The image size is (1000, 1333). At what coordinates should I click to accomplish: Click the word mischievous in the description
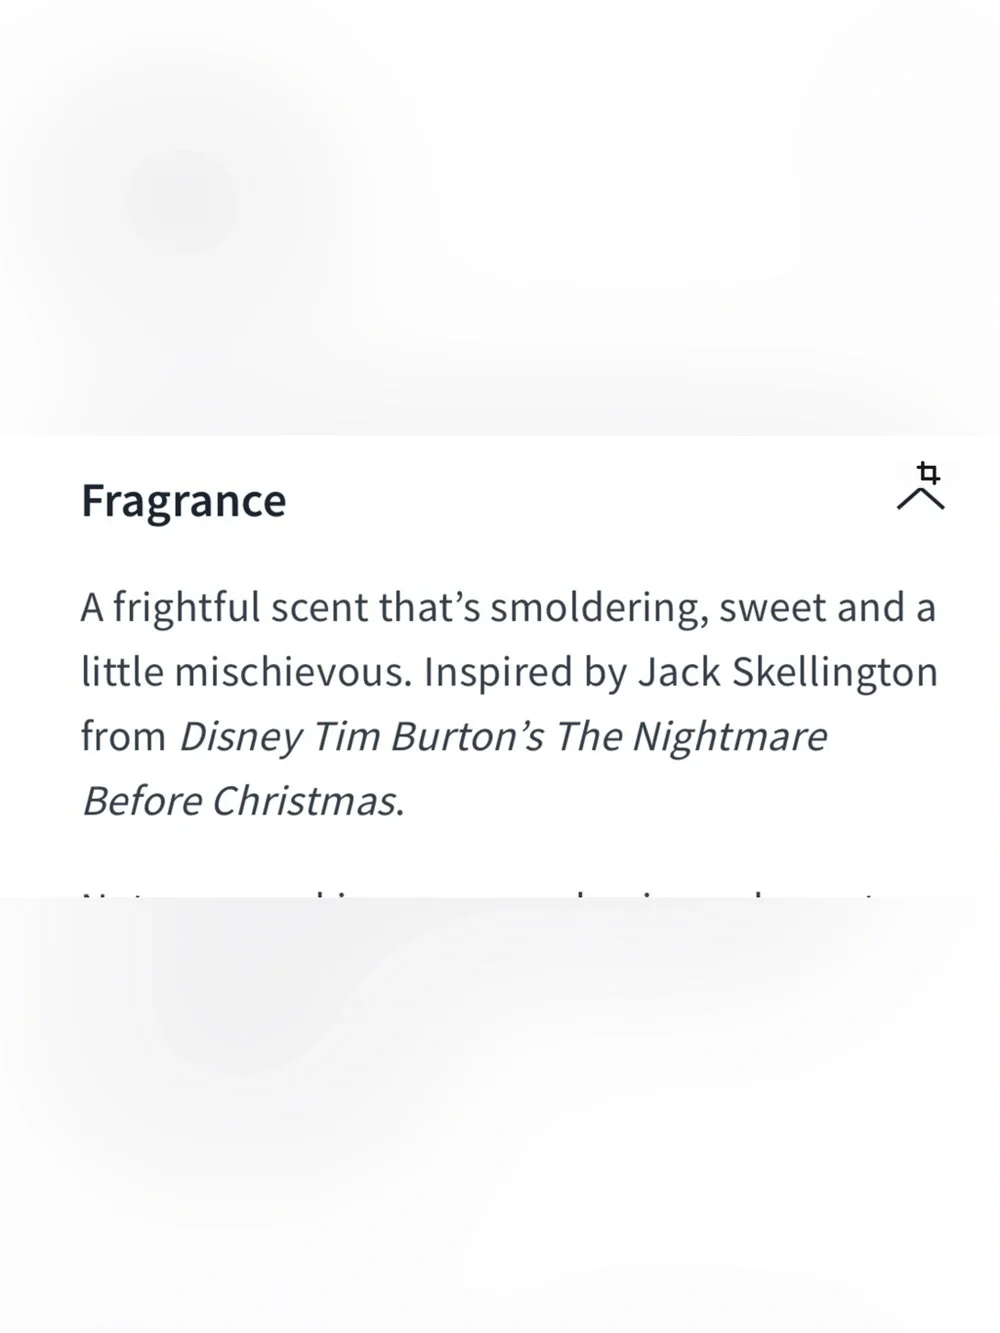pyautogui.click(x=292, y=672)
